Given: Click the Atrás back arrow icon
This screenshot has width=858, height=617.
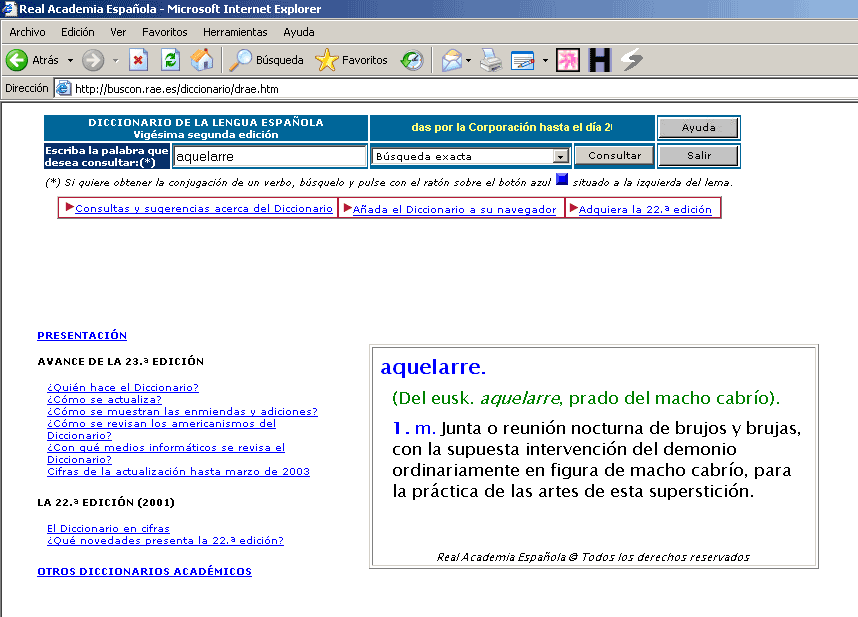Looking at the screenshot, I should pyautogui.click(x=17, y=60).
